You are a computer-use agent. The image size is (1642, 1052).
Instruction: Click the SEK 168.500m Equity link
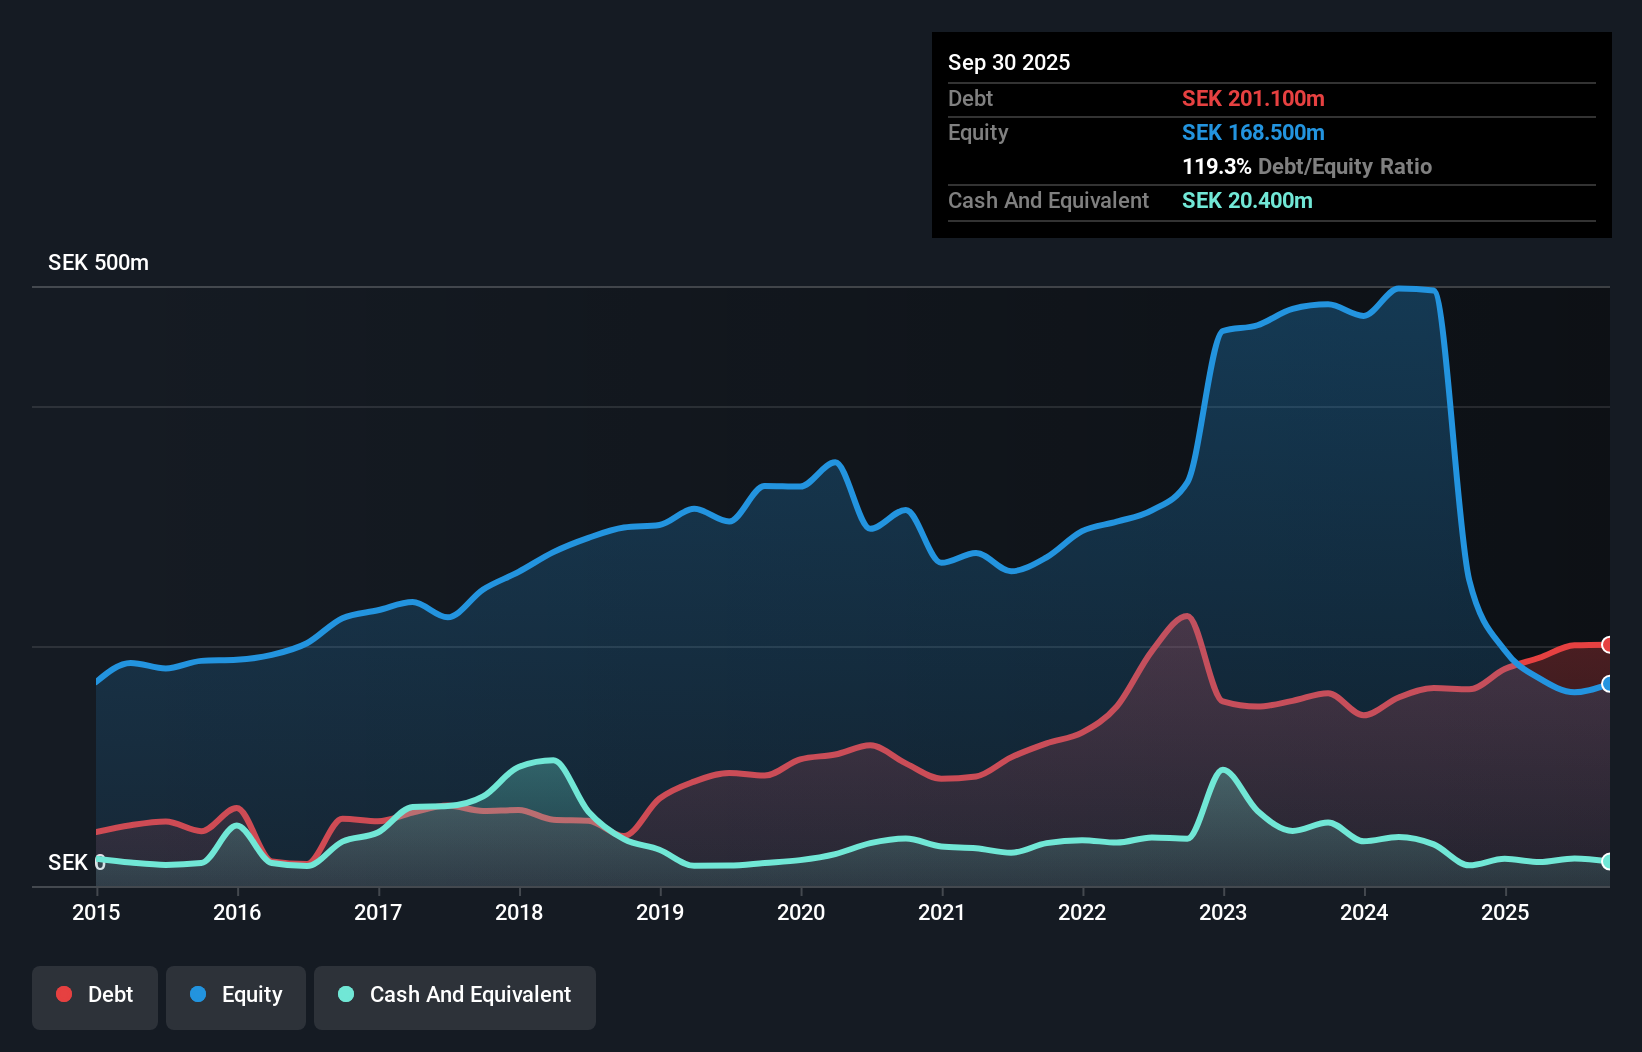pyautogui.click(x=1253, y=132)
